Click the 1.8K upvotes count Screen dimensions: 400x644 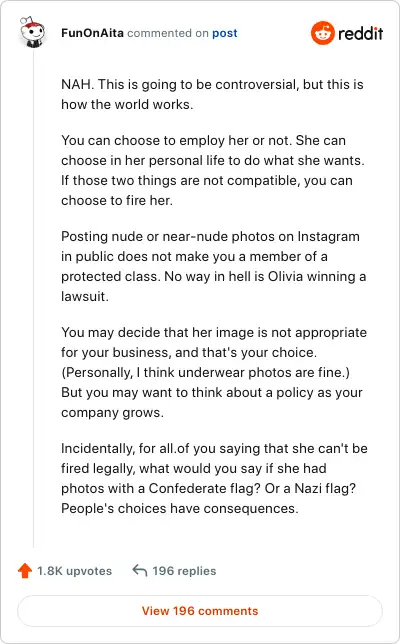[74, 571]
